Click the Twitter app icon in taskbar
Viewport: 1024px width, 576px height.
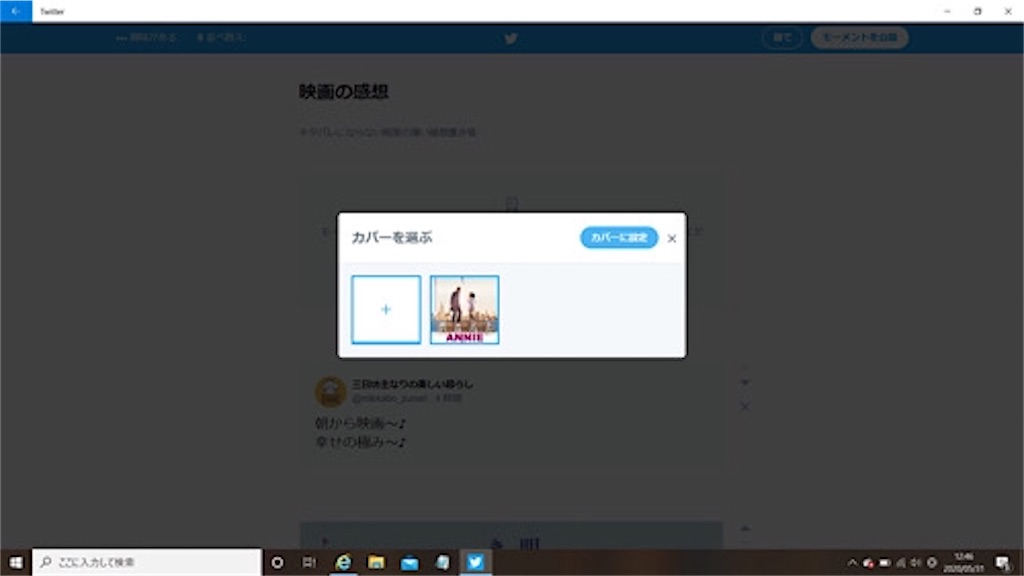tap(475, 562)
